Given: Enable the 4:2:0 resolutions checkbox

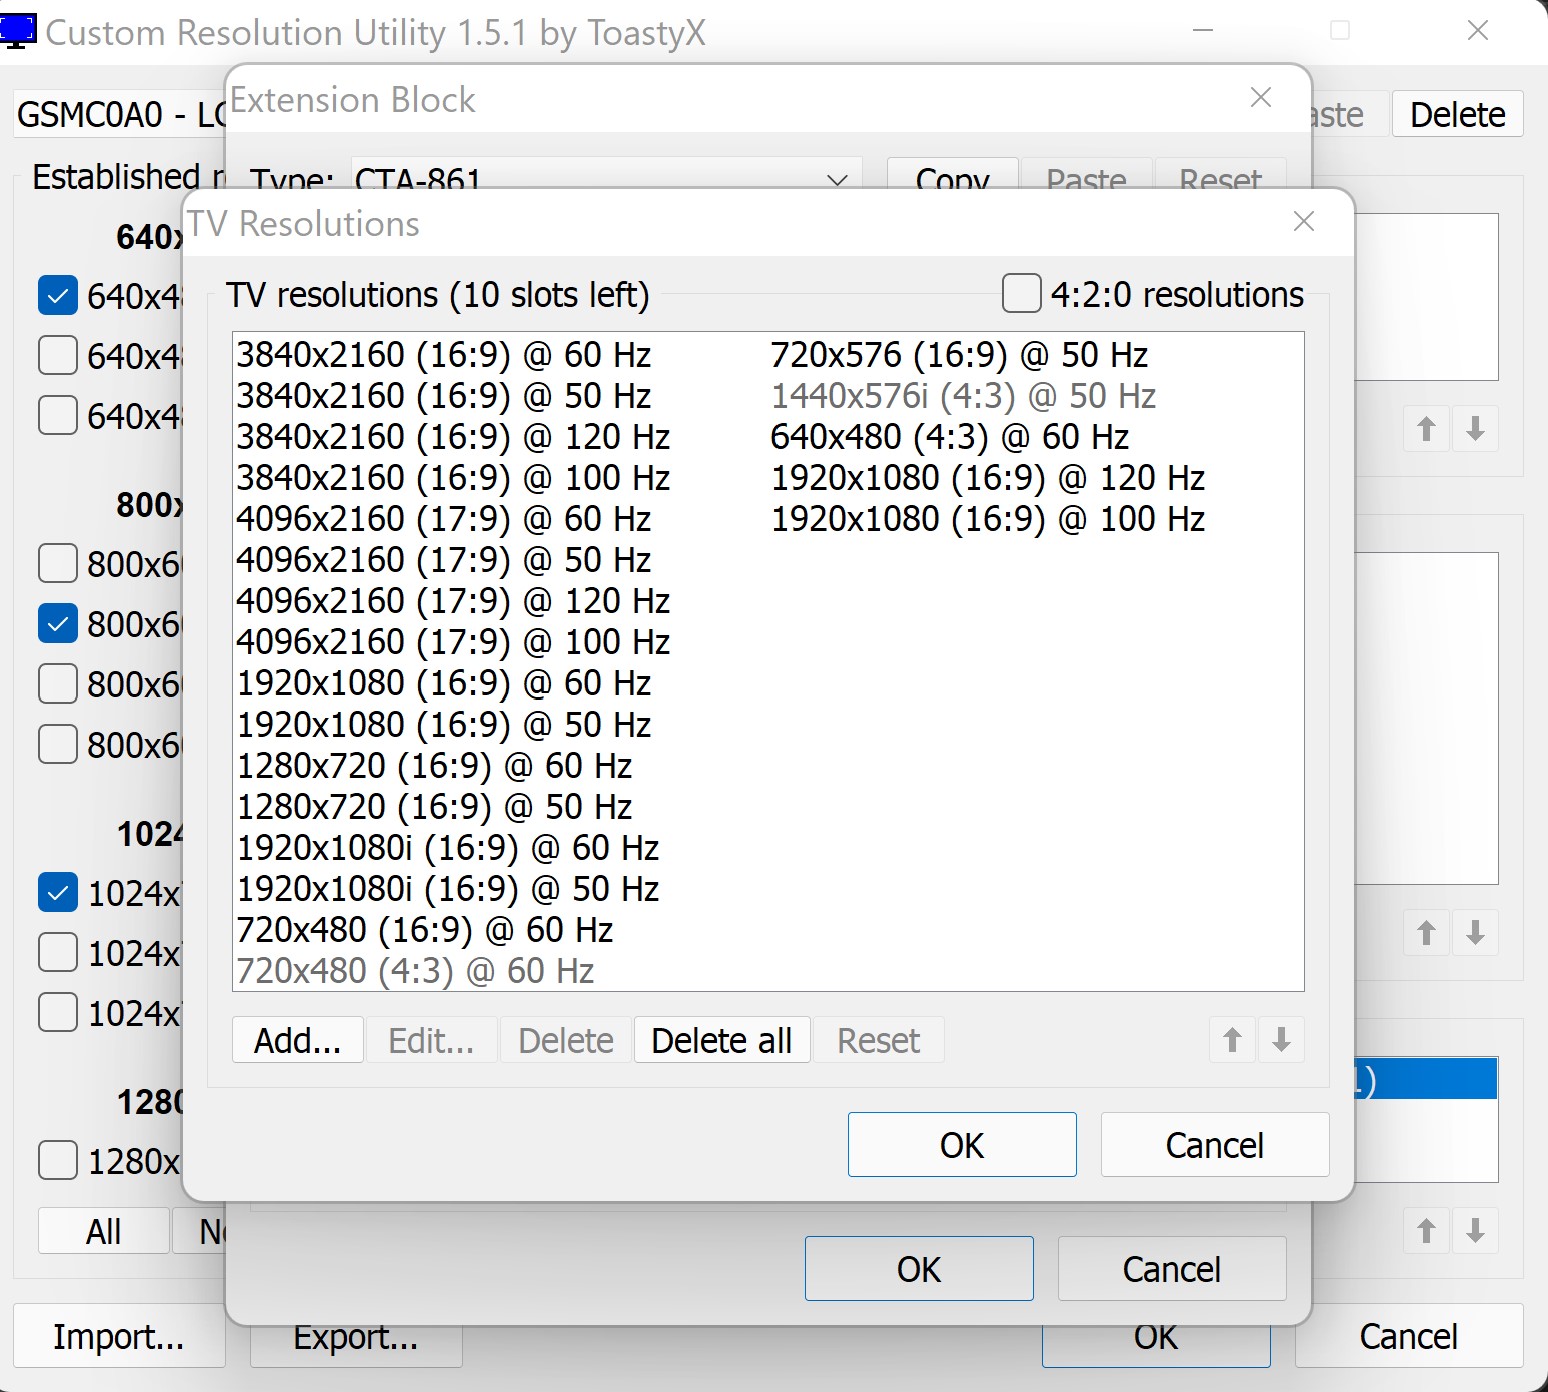Looking at the screenshot, I should (1022, 294).
